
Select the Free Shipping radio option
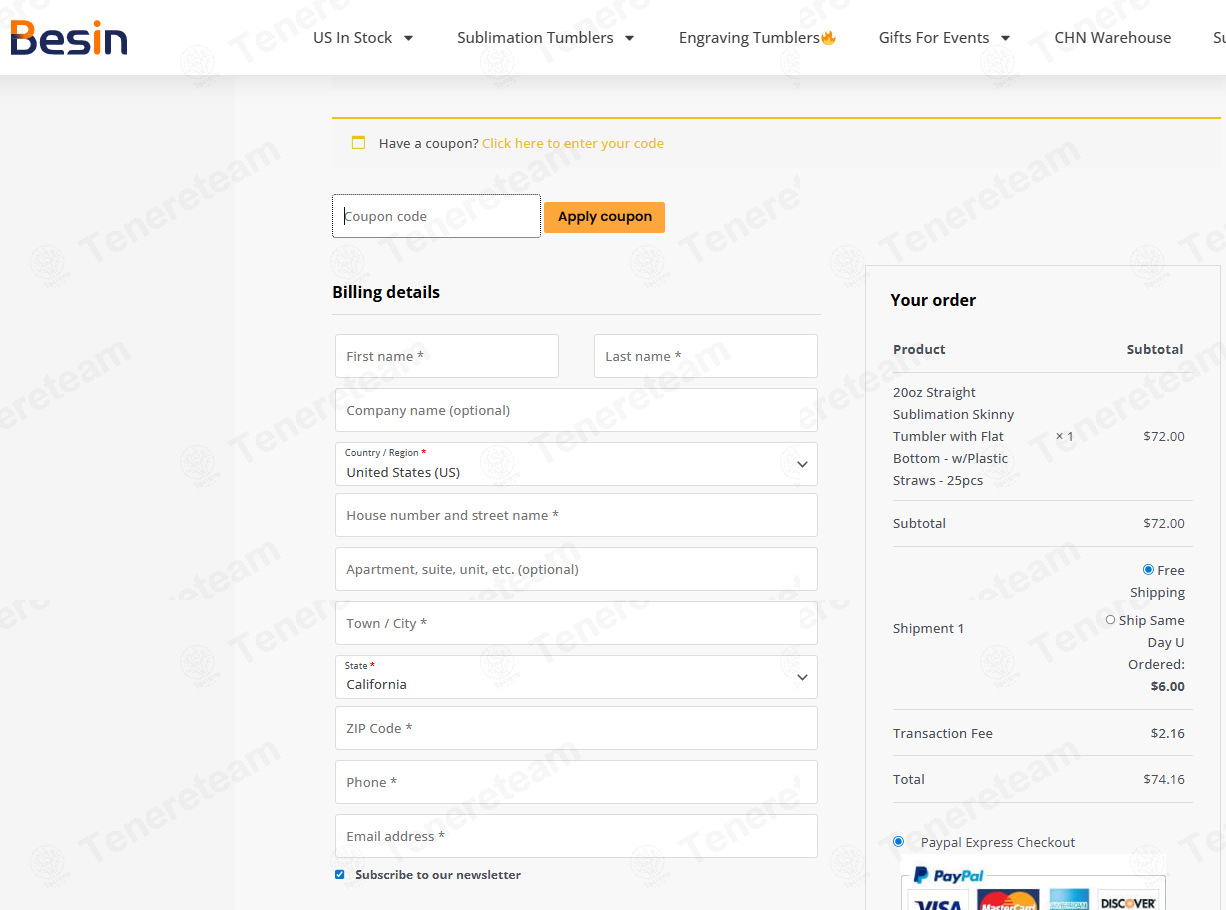[x=1148, y=569]
